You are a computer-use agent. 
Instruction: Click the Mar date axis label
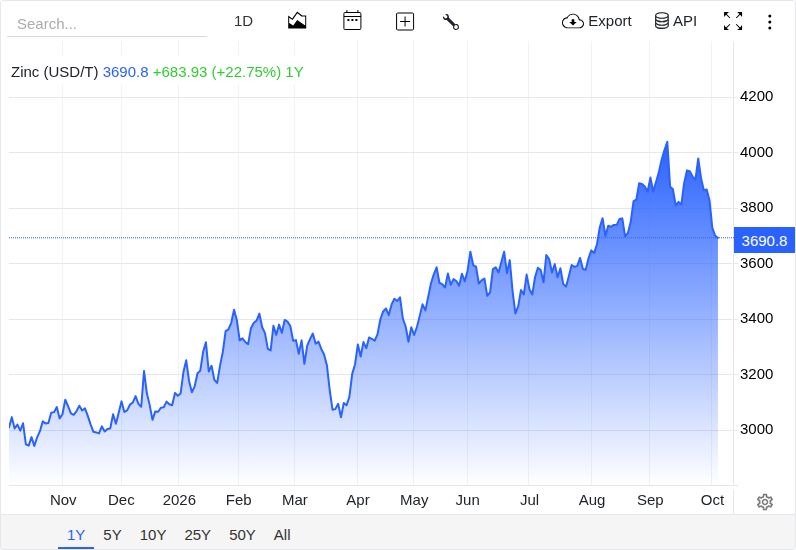coord(295,500)
